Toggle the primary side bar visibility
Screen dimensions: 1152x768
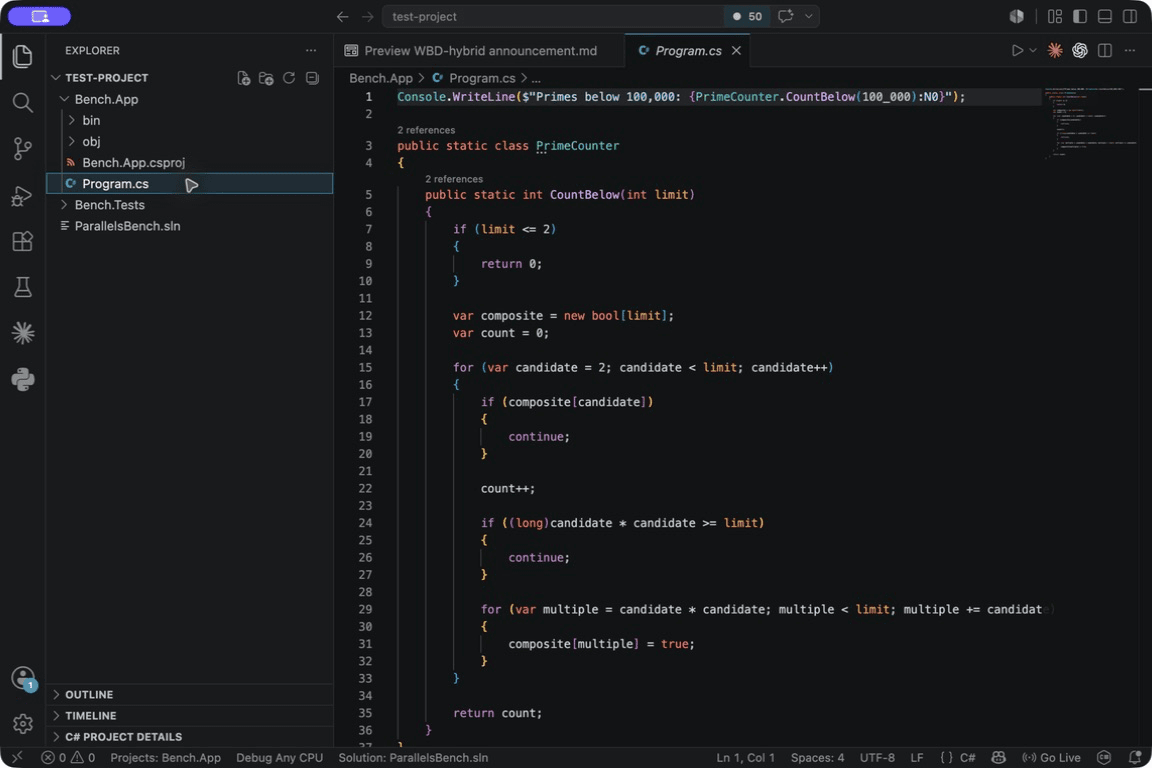point(1080,16)
